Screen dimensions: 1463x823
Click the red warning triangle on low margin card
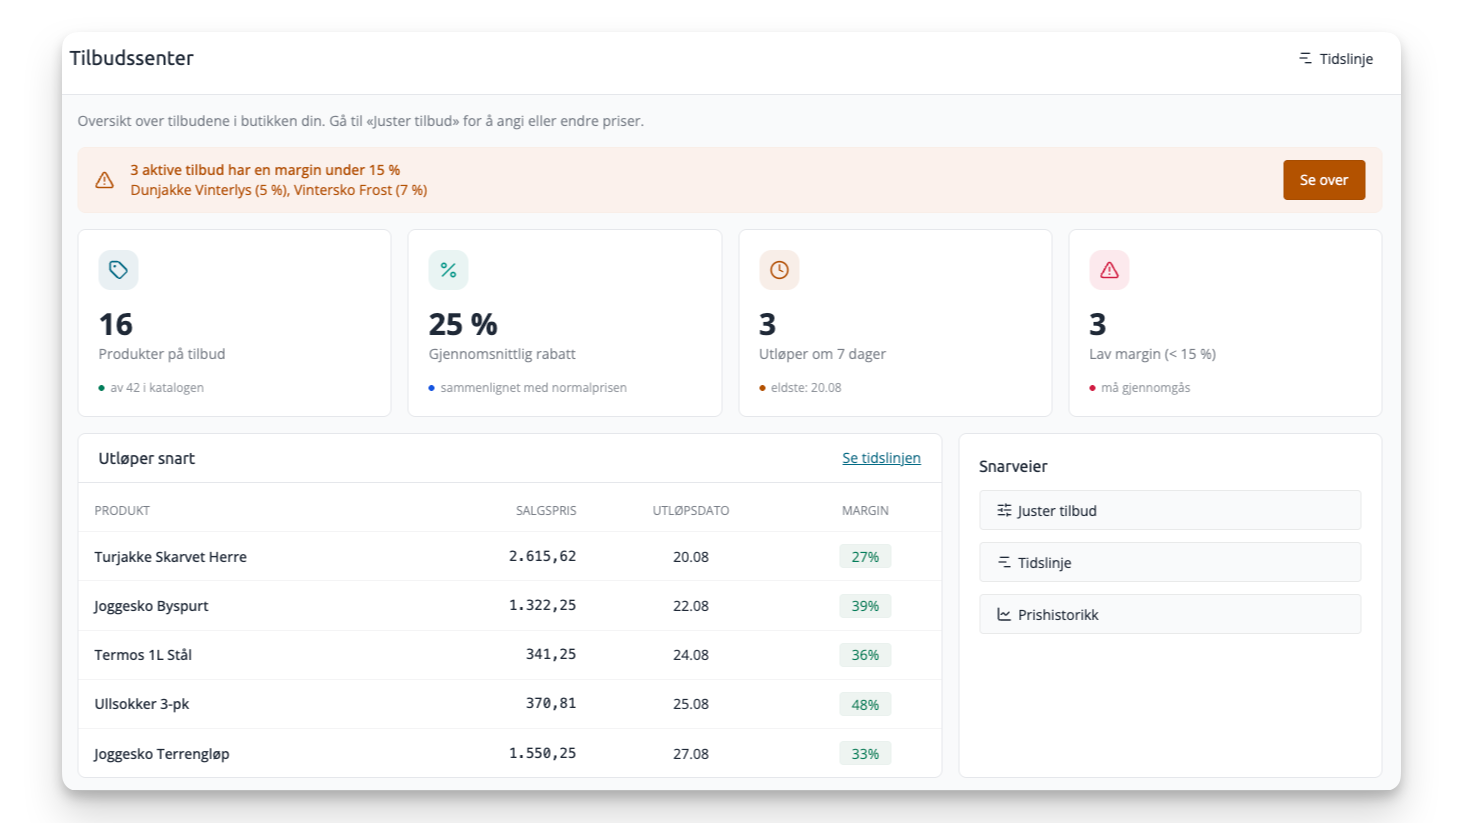(1109, 270)
